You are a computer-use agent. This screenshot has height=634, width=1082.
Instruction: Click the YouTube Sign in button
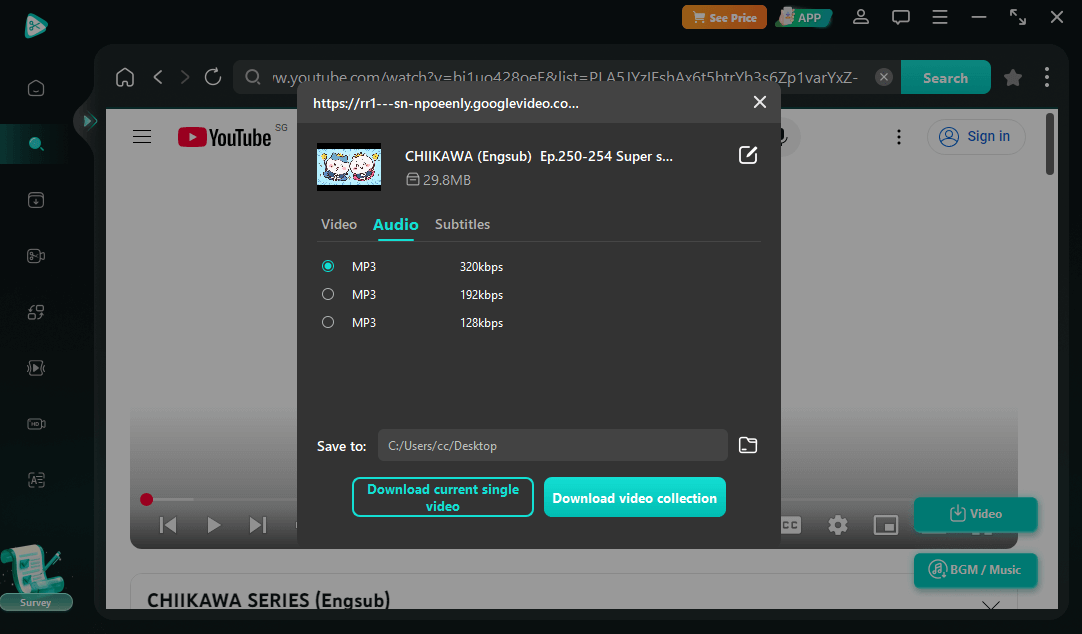976,137
